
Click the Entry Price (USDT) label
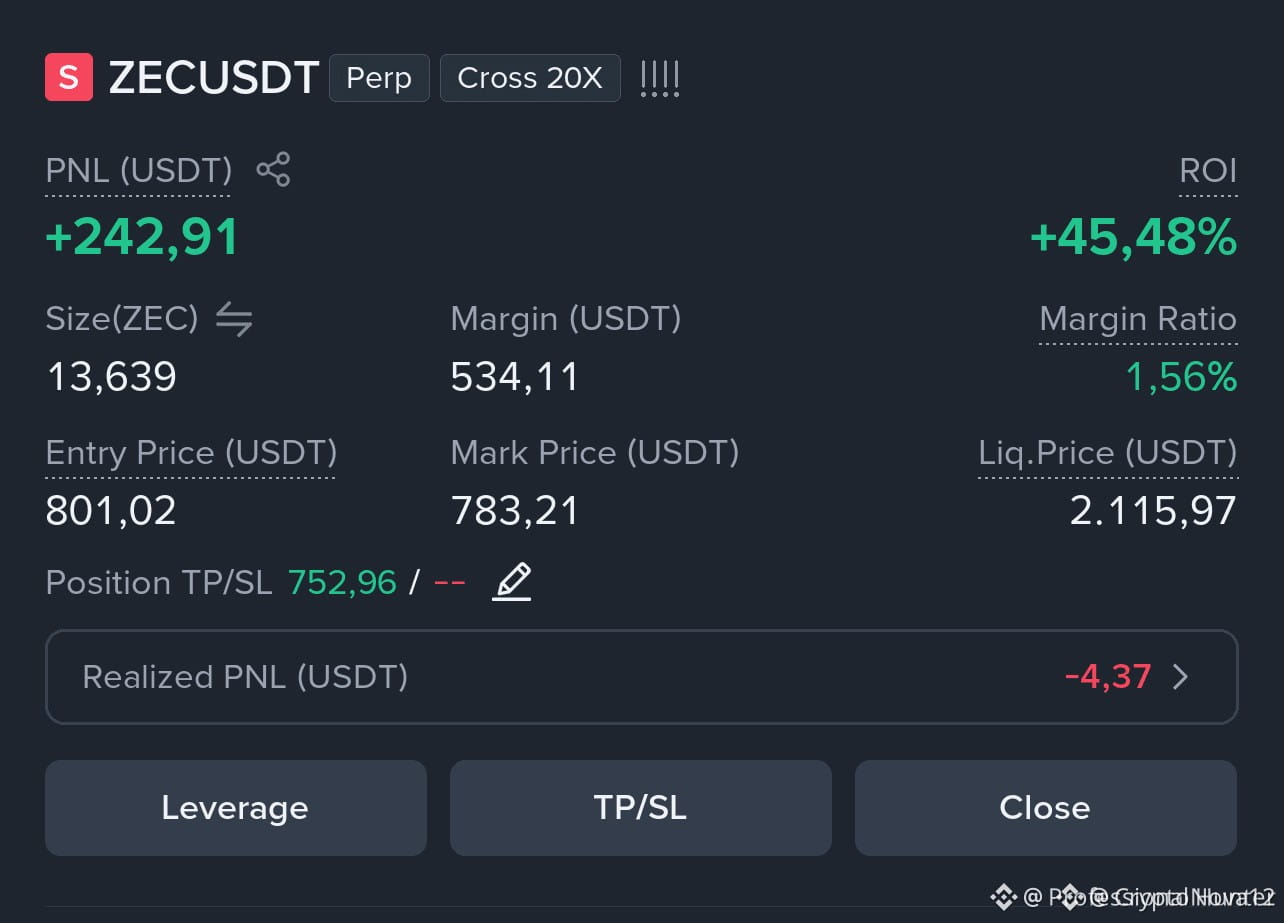191,453
